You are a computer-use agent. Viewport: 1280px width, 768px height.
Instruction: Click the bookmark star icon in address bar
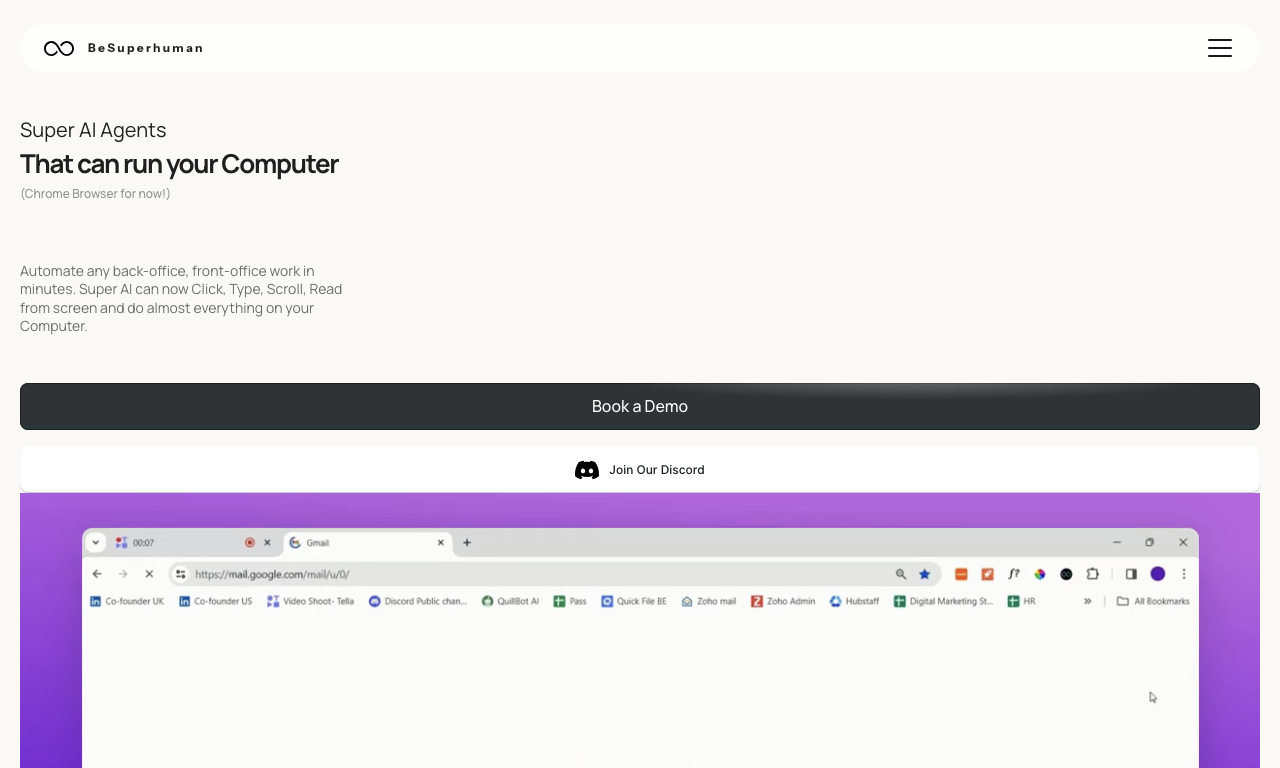click(925, 574)
